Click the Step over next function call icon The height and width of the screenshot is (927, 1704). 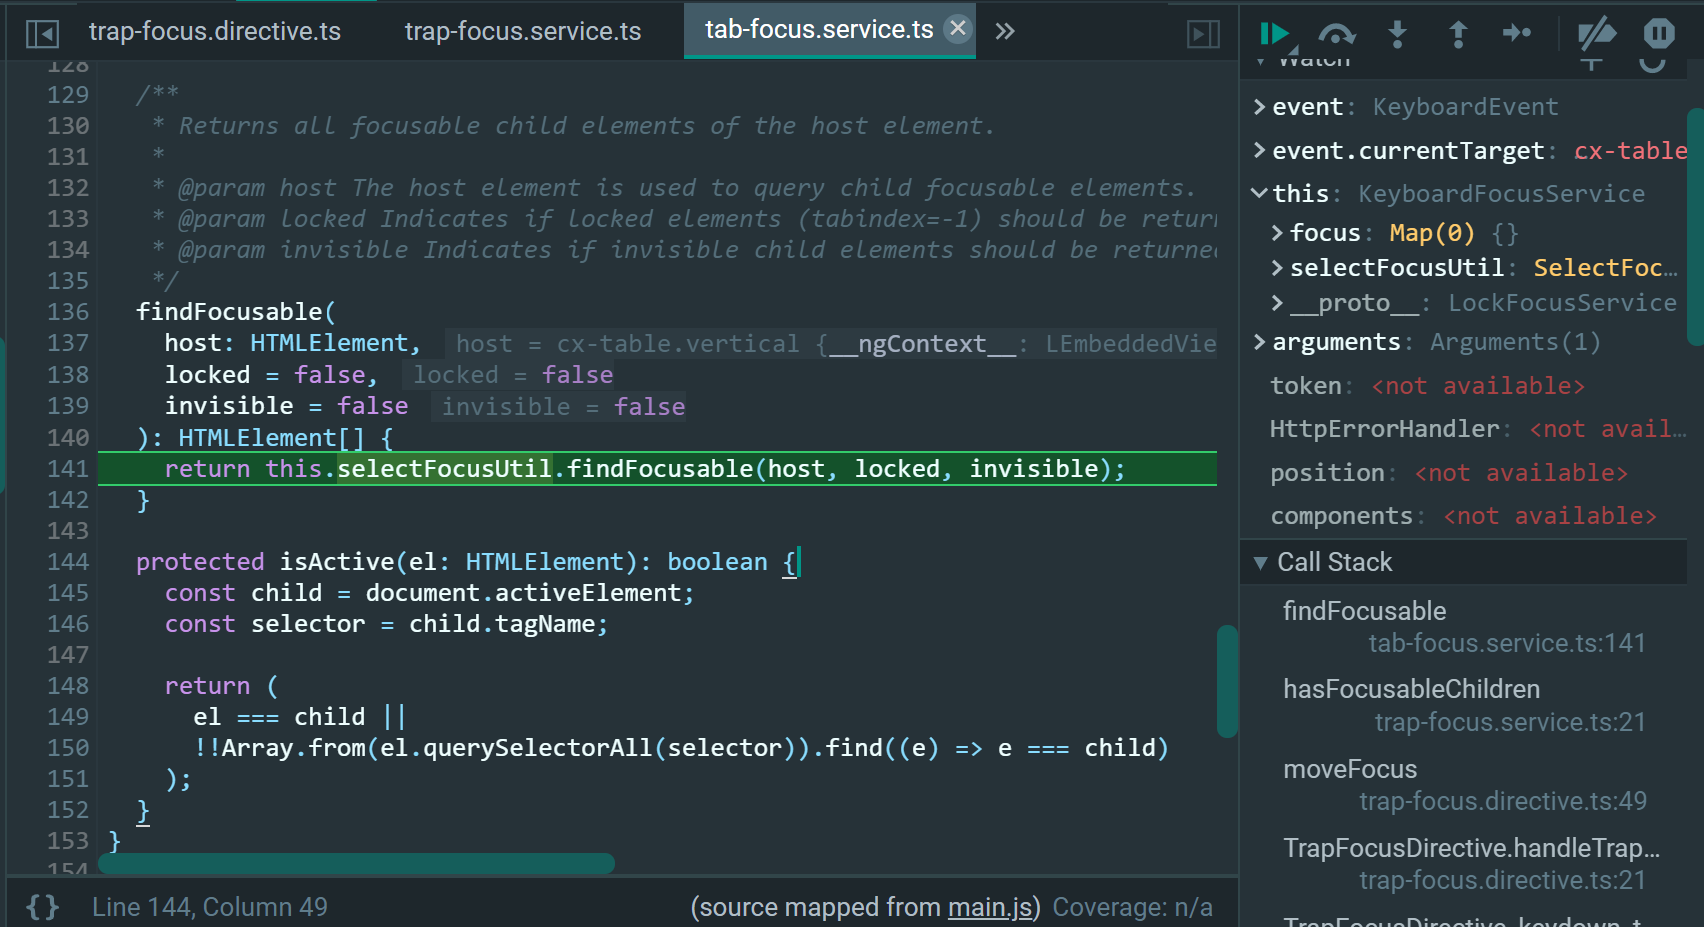[1337, 33]
